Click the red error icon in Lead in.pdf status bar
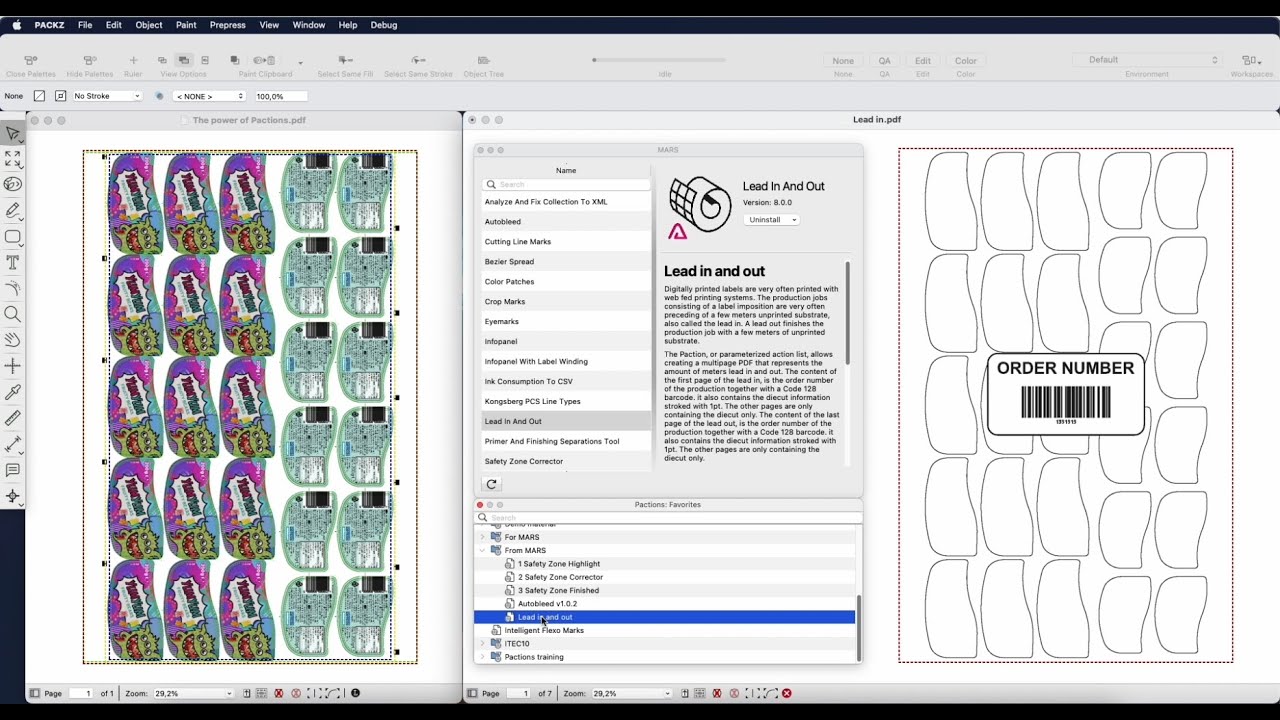The height and width of the screenshot is (720, 1280). click(x=787, y=693)
